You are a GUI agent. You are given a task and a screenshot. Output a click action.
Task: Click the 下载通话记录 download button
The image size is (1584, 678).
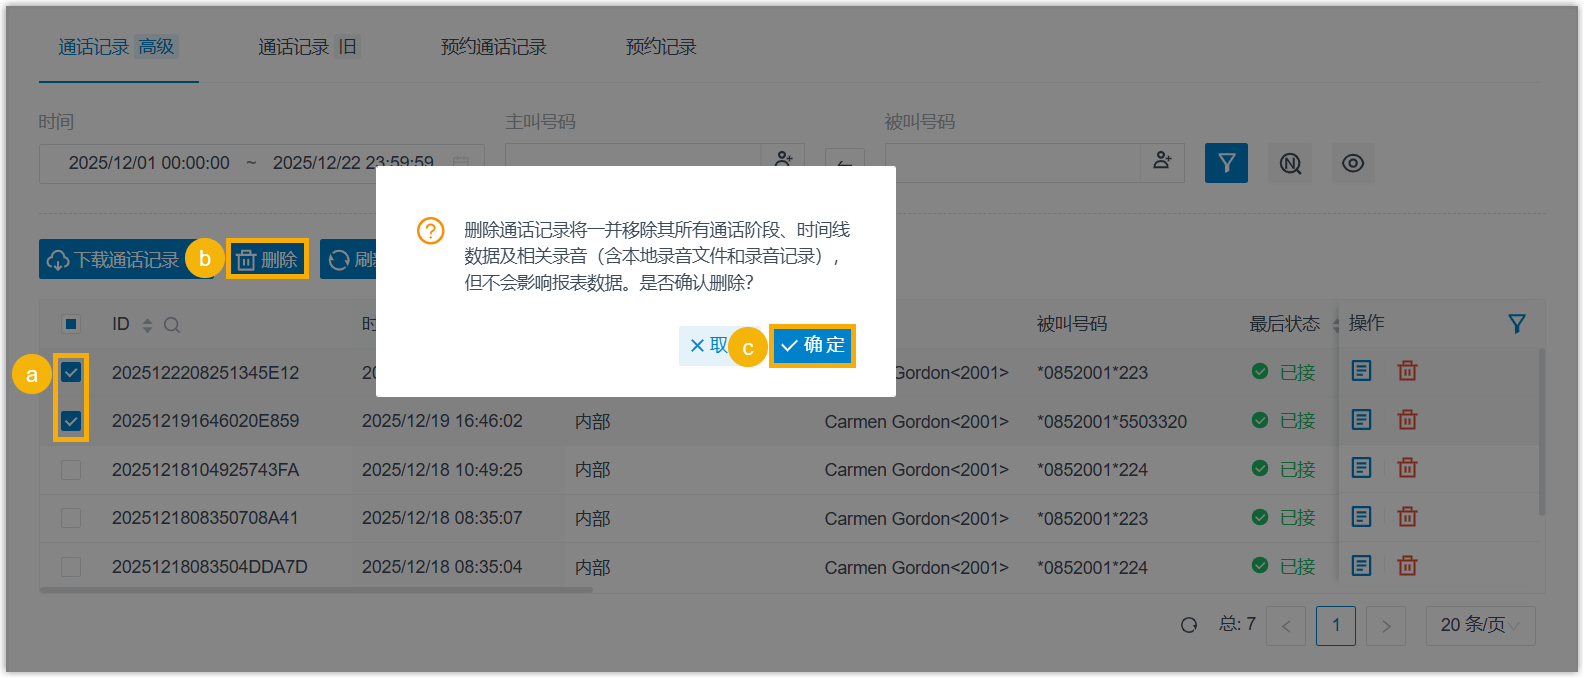point(112,260)
